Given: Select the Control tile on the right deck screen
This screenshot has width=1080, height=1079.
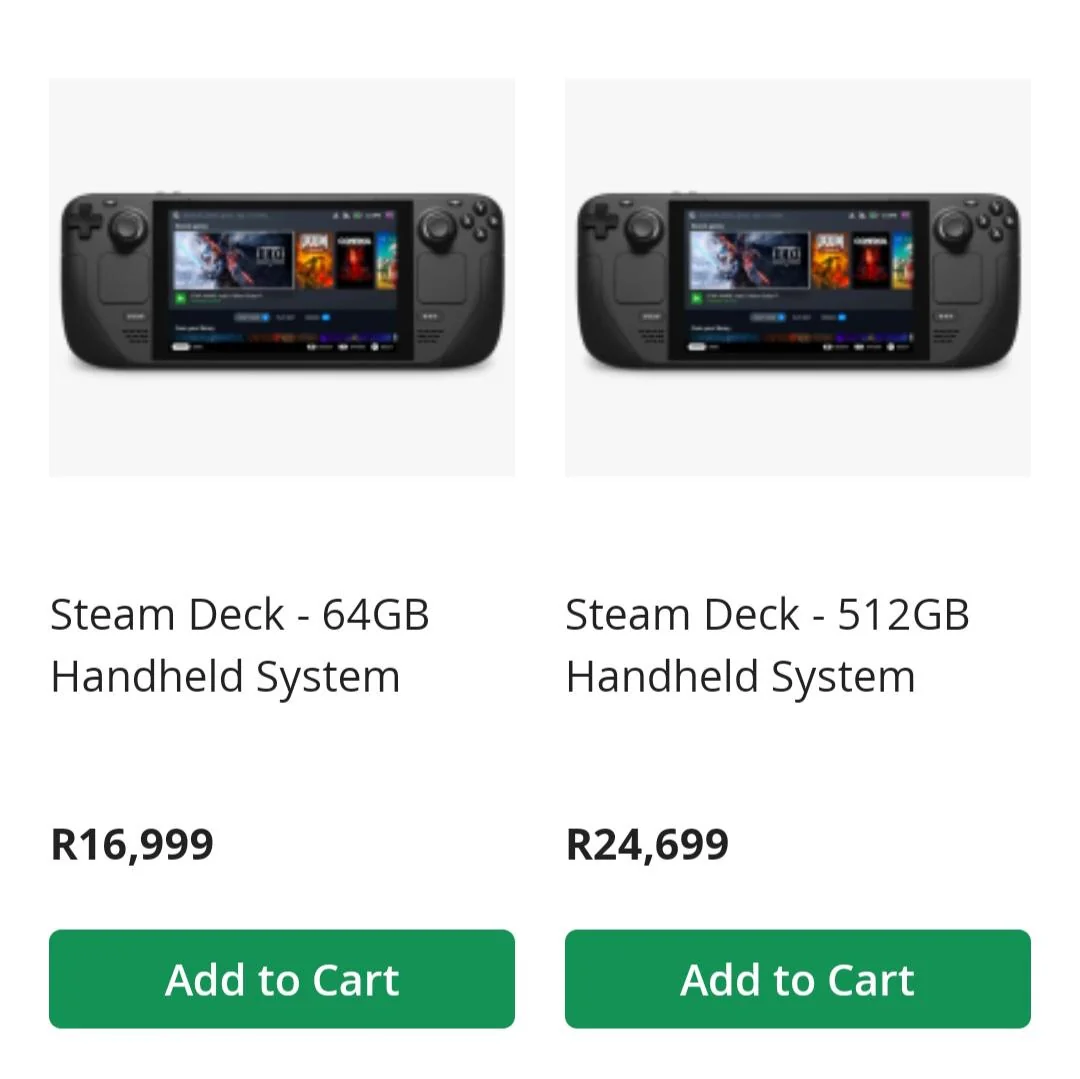Looking at the screenshot, I should click(870, 258).
